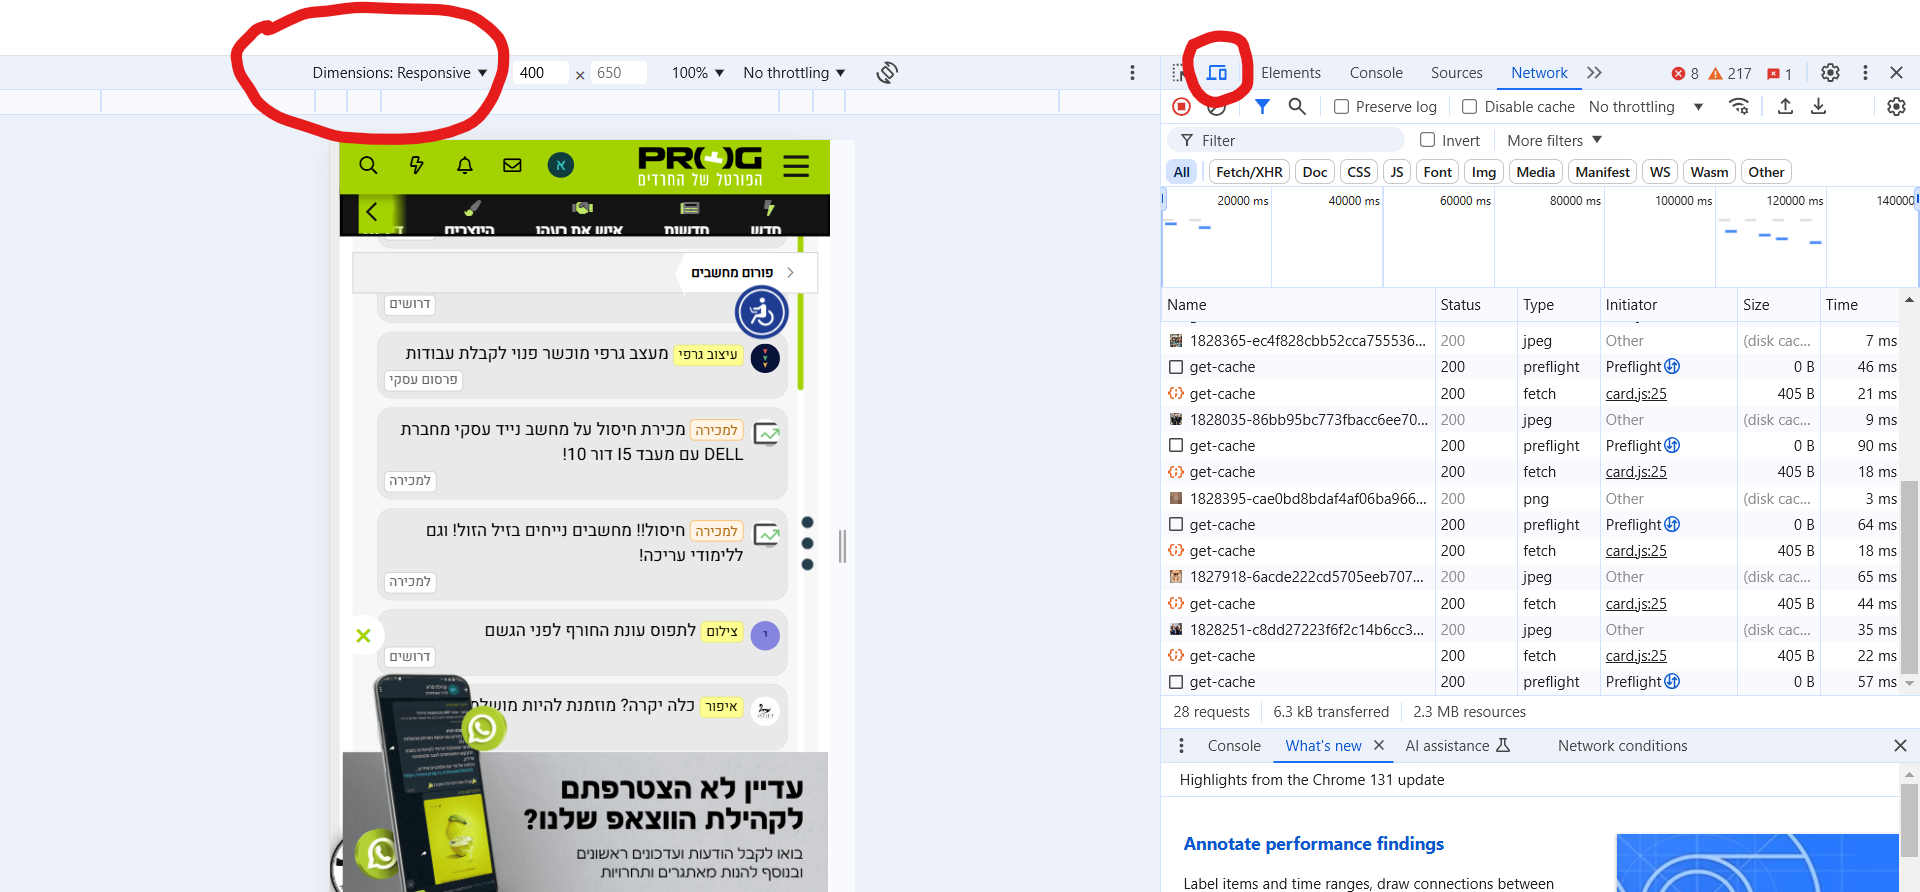Viewport: 1920px width, 892px height.
Task: Click the blue accessibility wheelchair icon
Action: coord(762,313)
